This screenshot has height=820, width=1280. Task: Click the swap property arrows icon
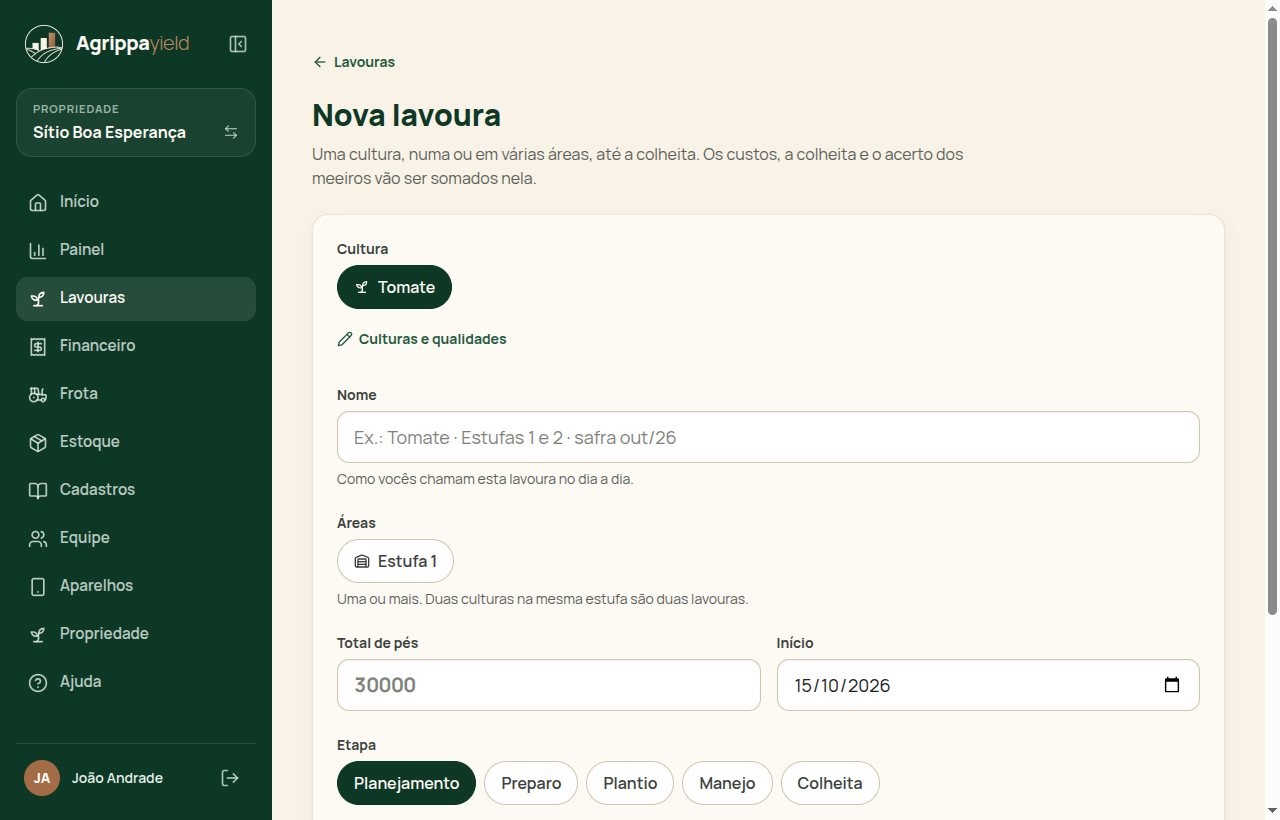[x=231, y=132]
